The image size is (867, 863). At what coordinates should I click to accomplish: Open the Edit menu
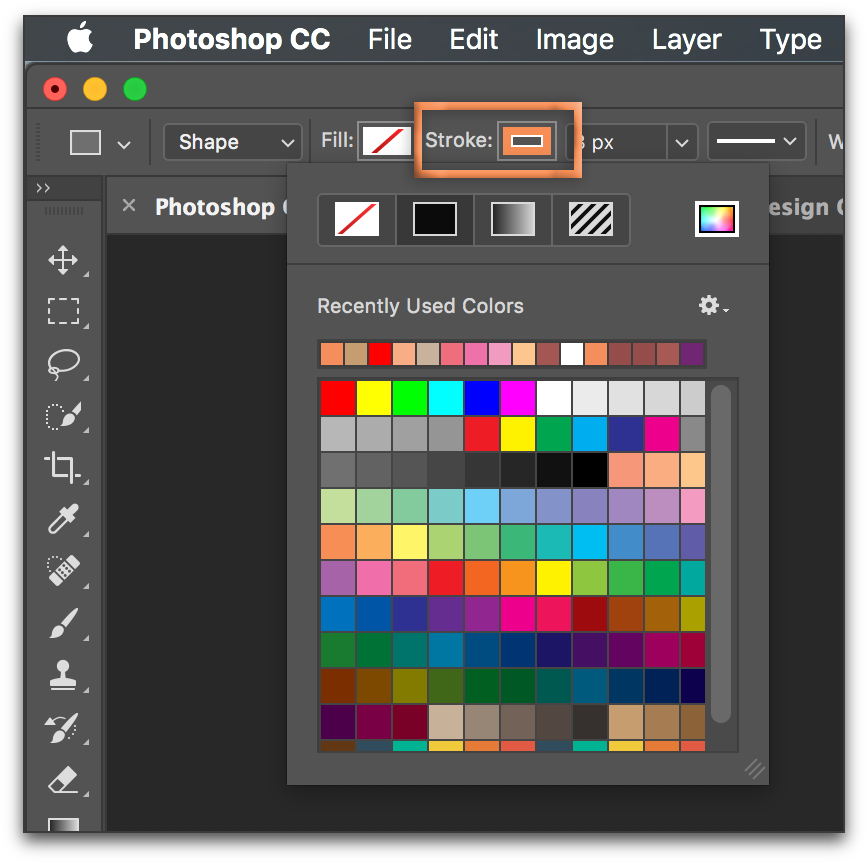(473, 39)
